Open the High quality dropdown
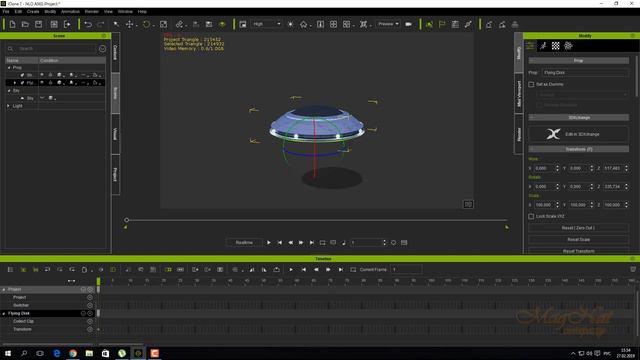640x360 pixels. (267, 24)
